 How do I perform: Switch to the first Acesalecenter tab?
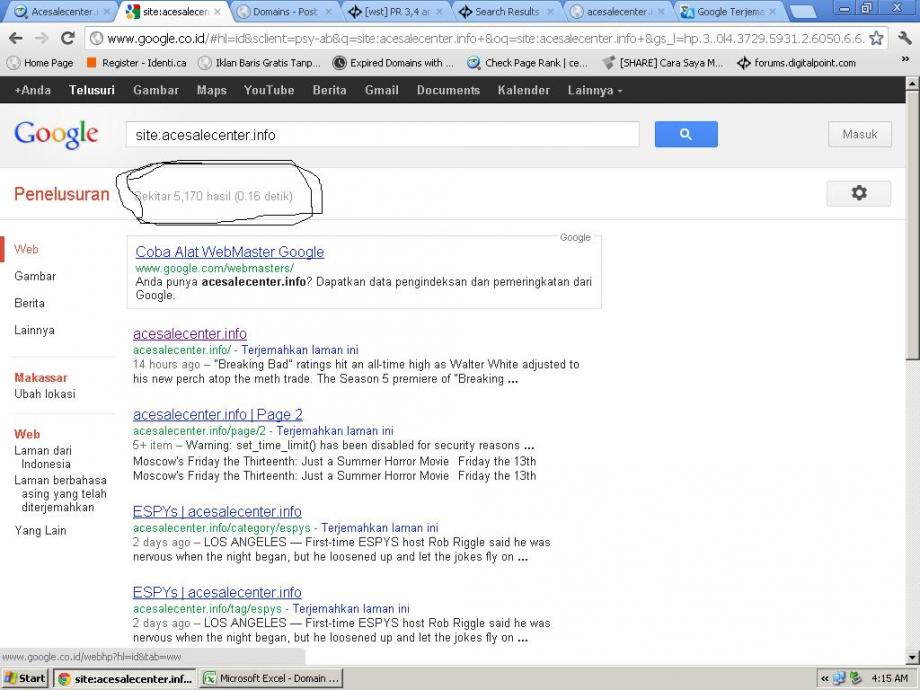[x=62, y=12]
